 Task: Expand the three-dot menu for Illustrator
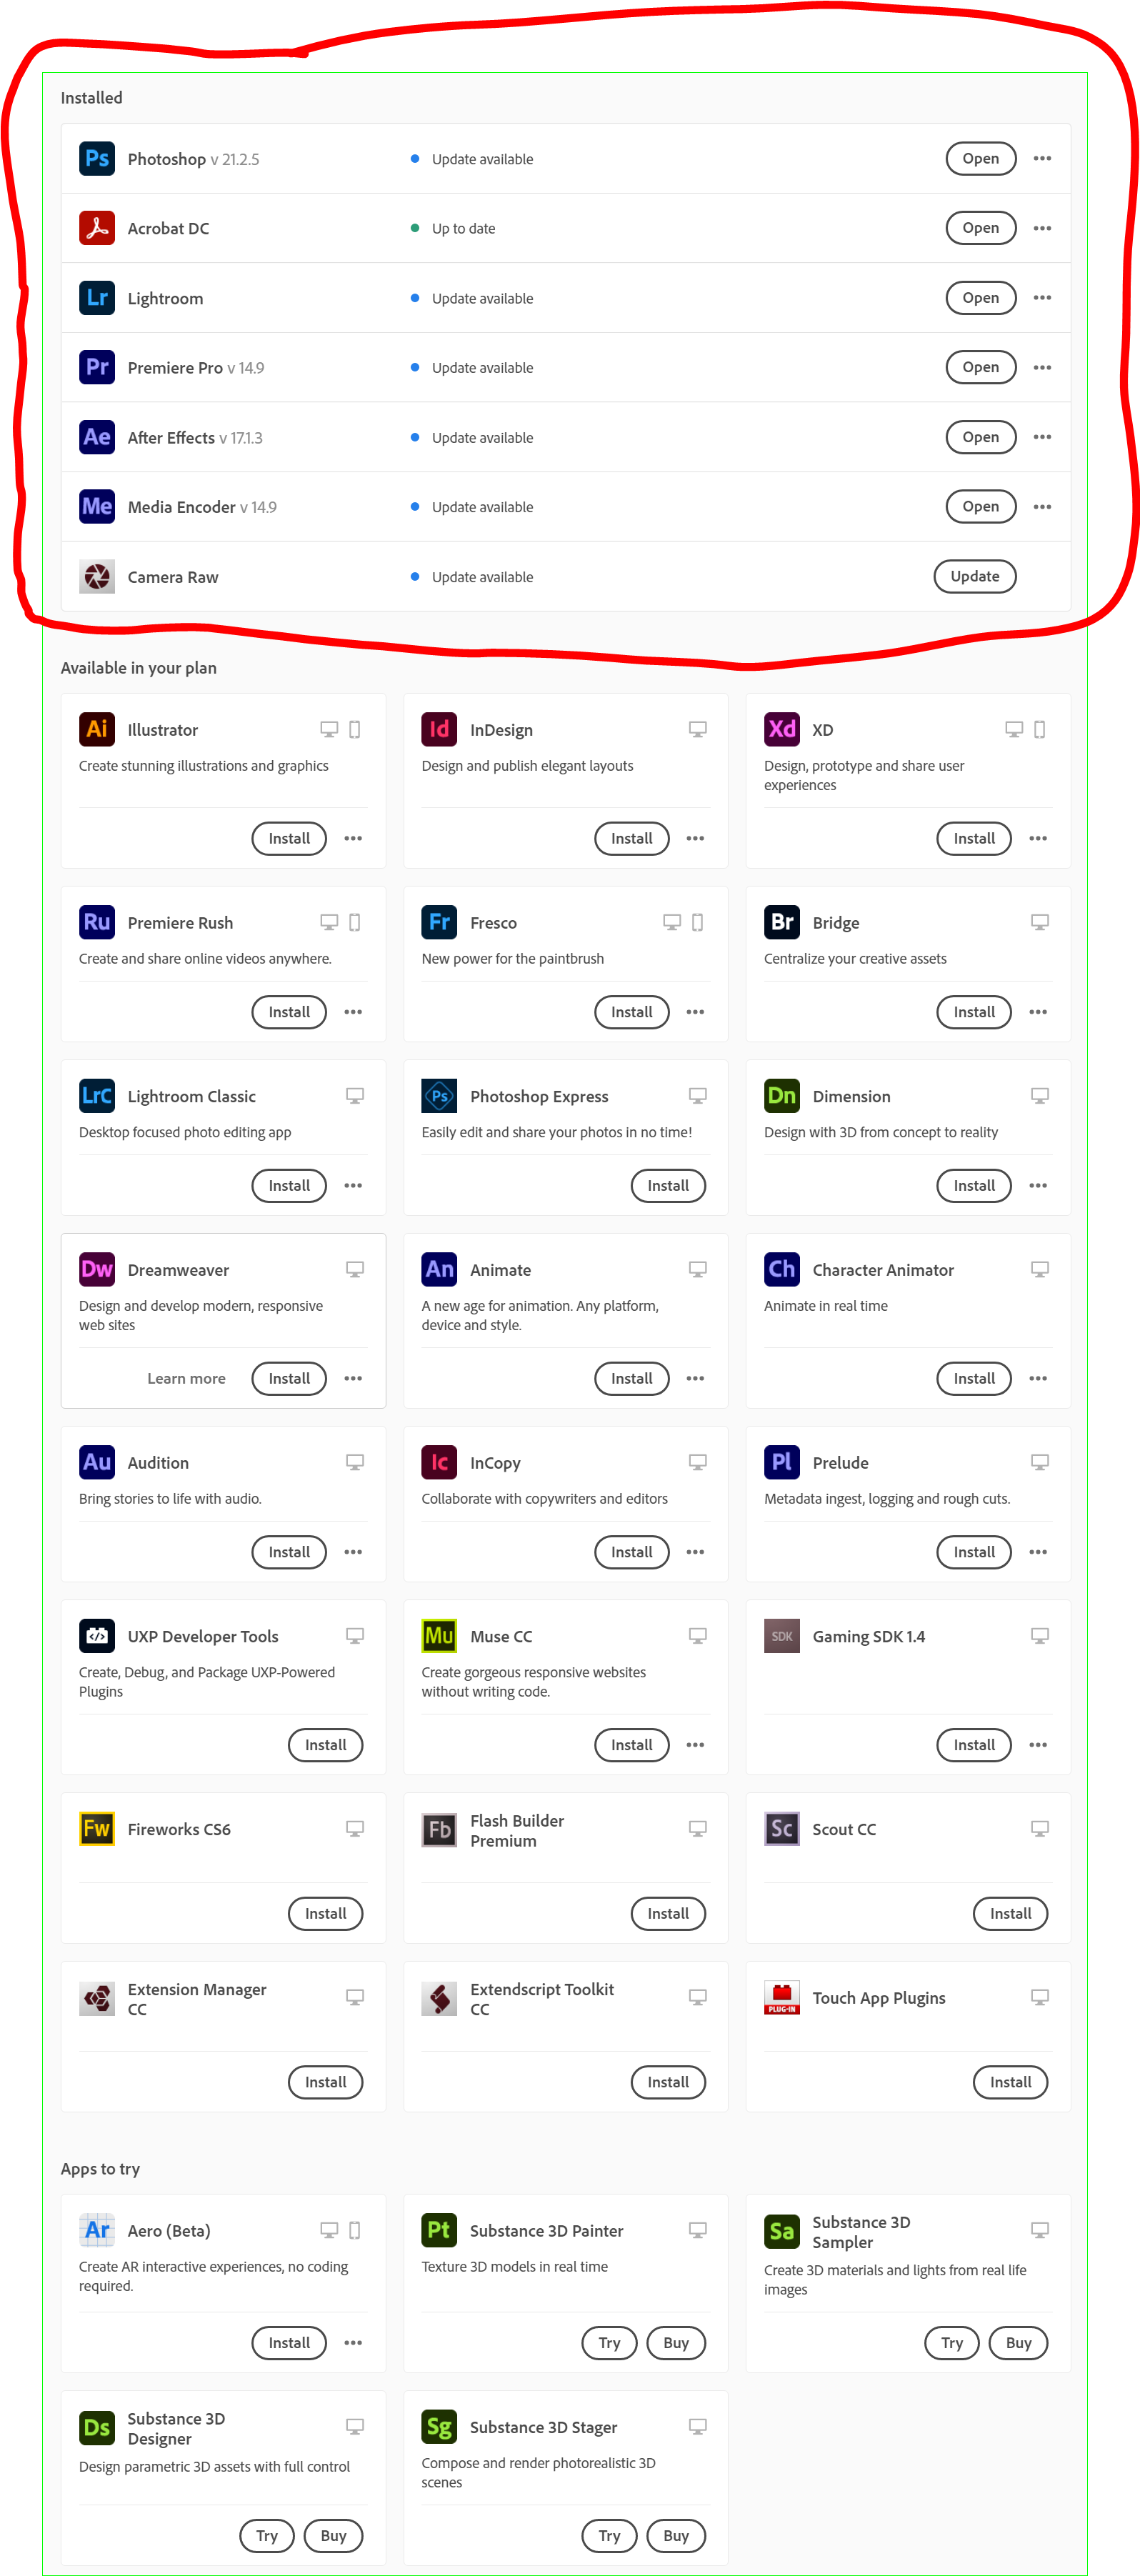(x=353, y=838)
